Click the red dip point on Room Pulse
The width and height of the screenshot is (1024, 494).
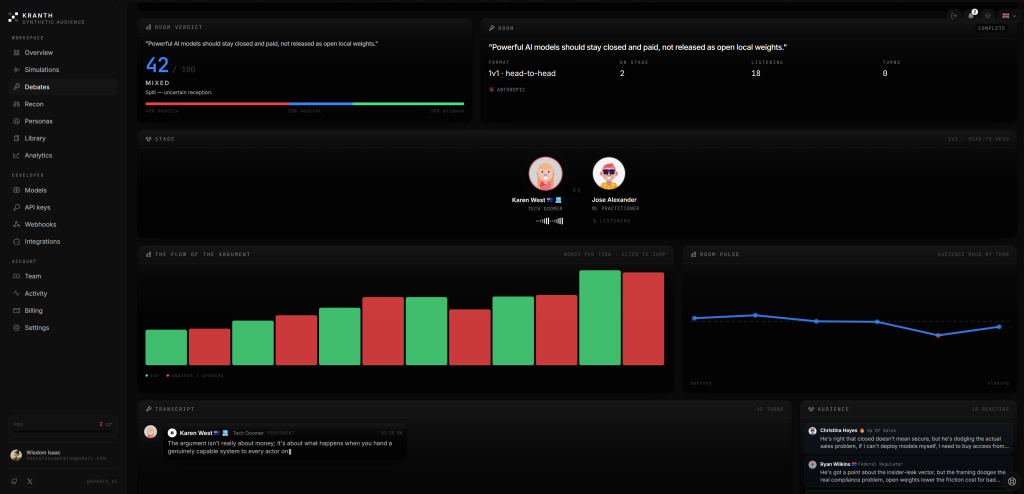click(x=938, y=335)
